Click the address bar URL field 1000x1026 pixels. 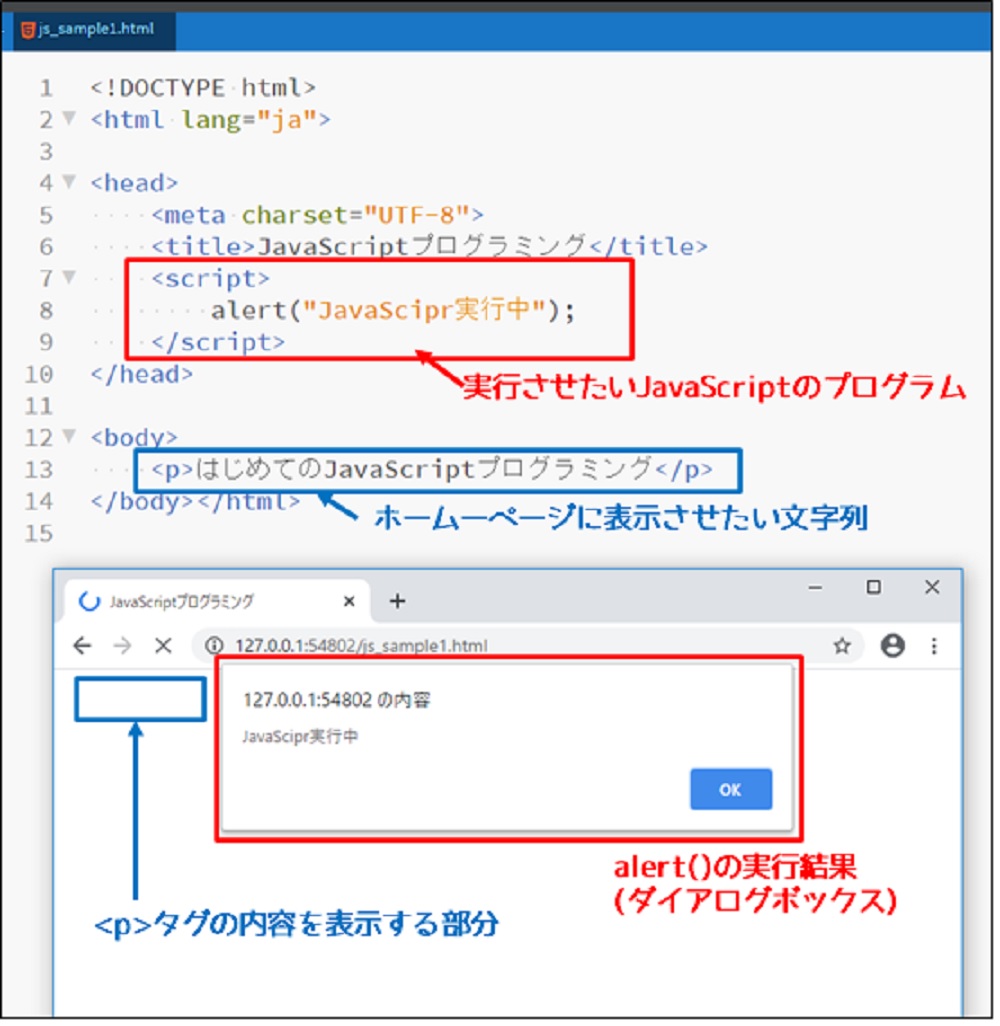coord(500,646)
